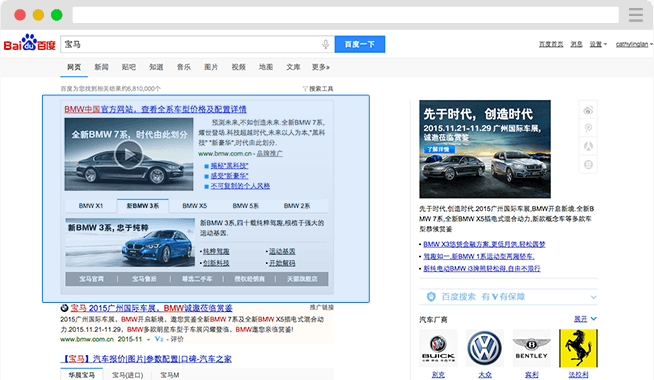Click the Baidu shield guarantee icon
654x380 pixels.
(x=431, y=297)
